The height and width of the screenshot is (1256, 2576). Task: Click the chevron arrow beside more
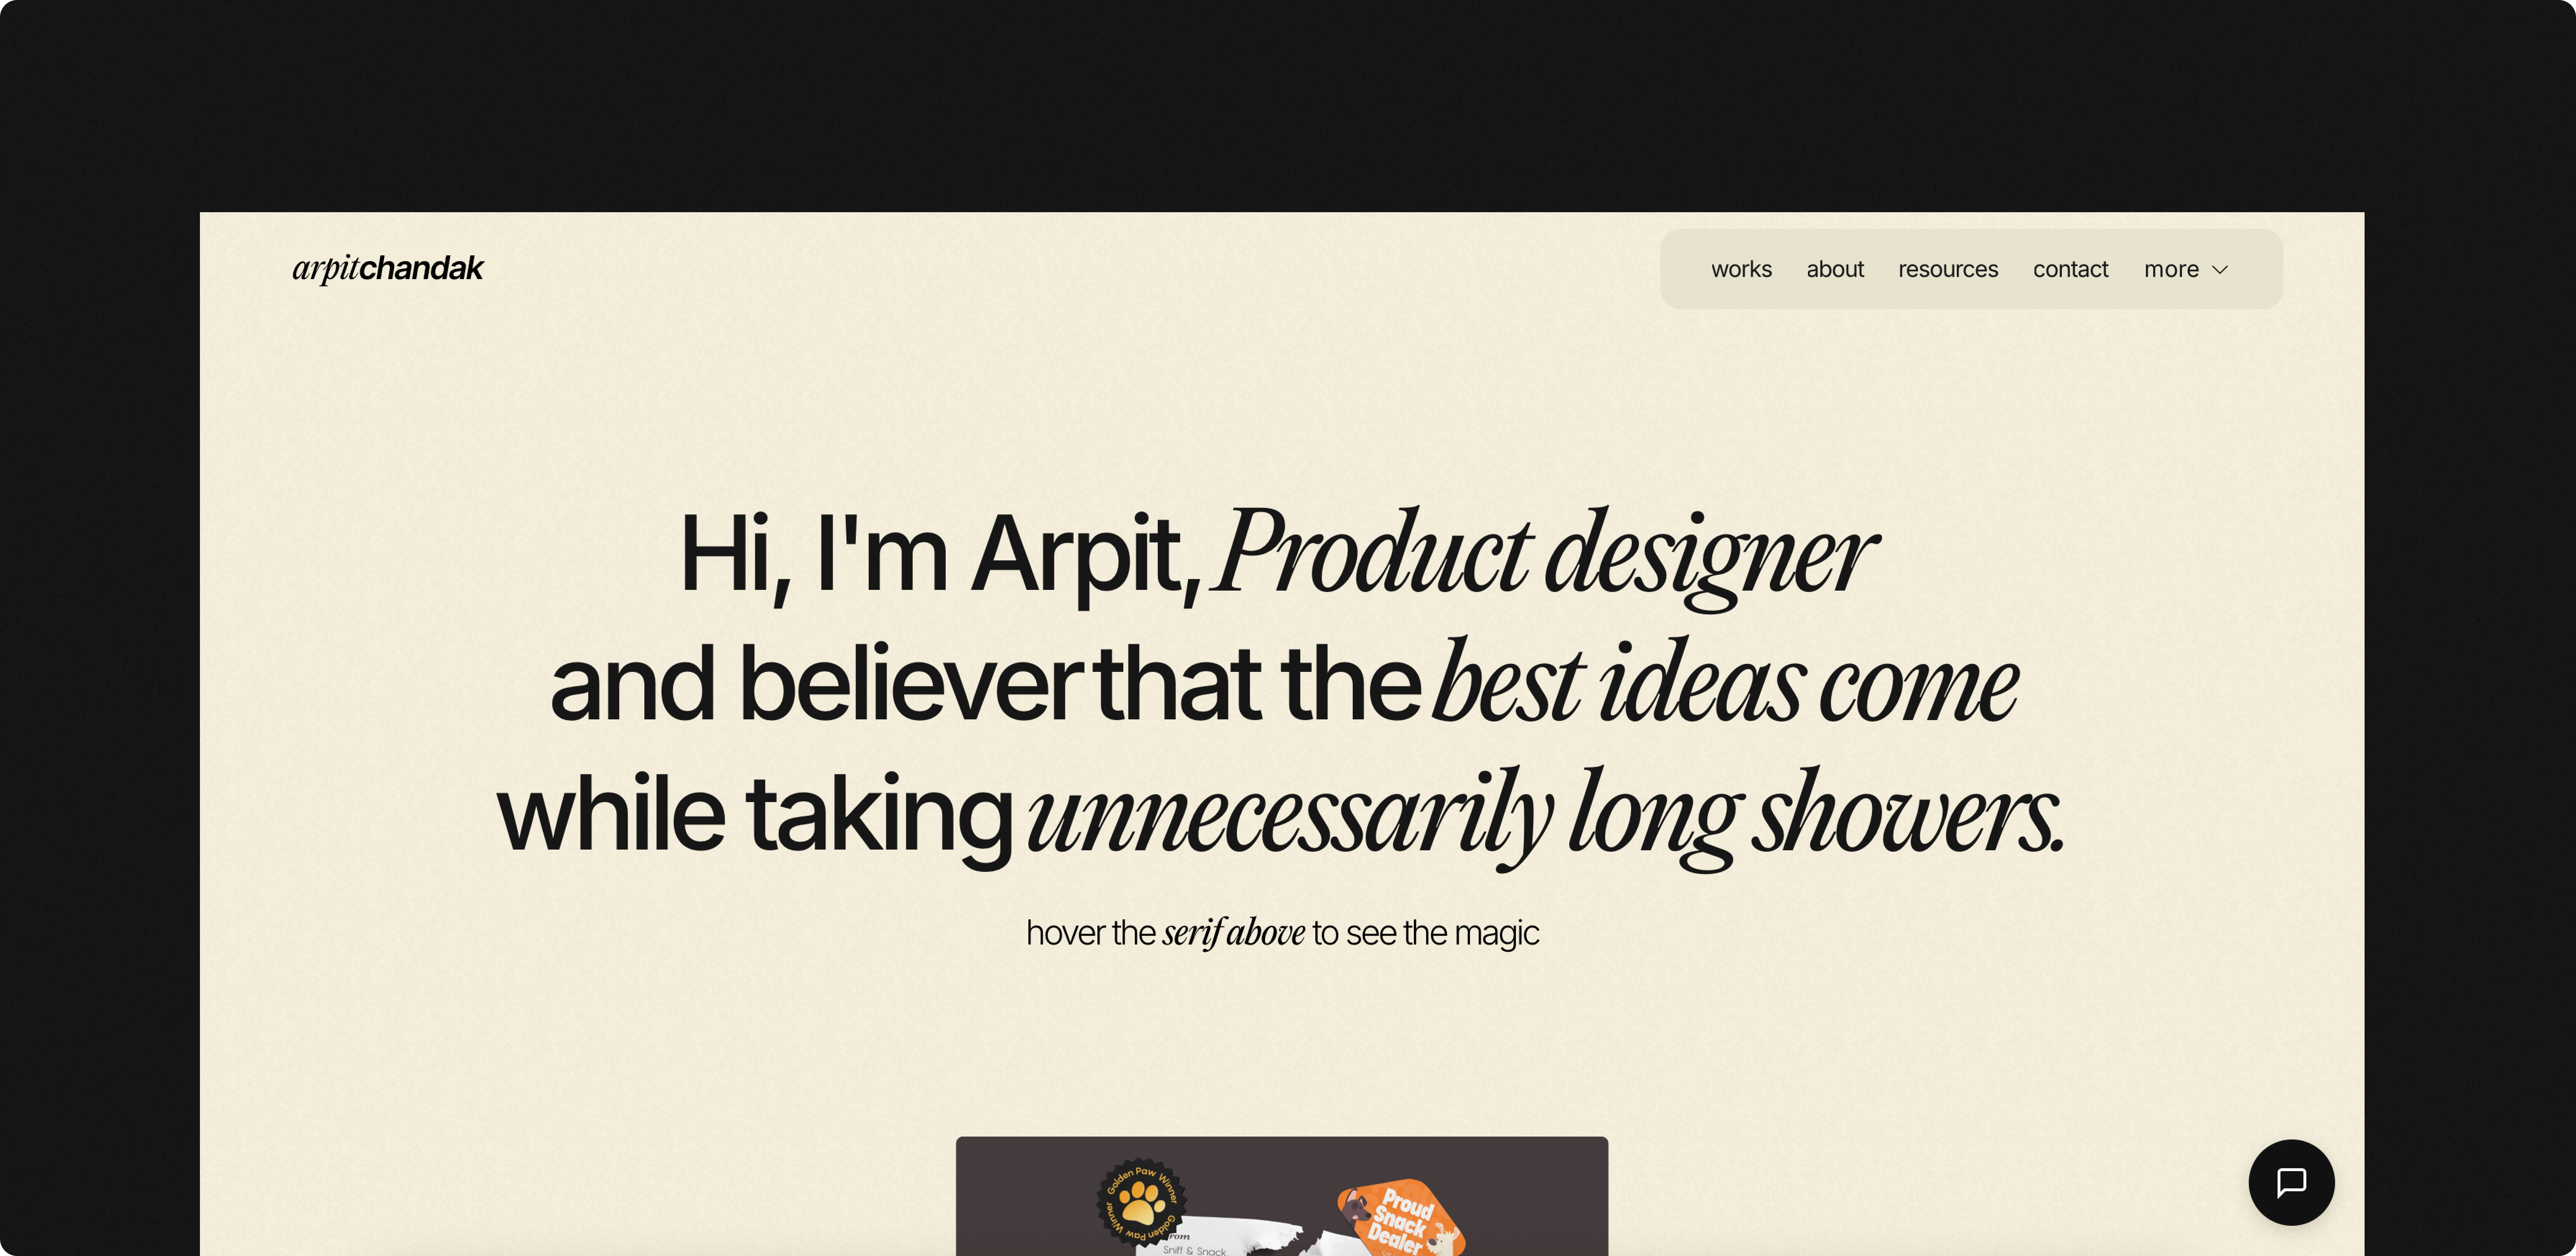[x=2220, y=270]
